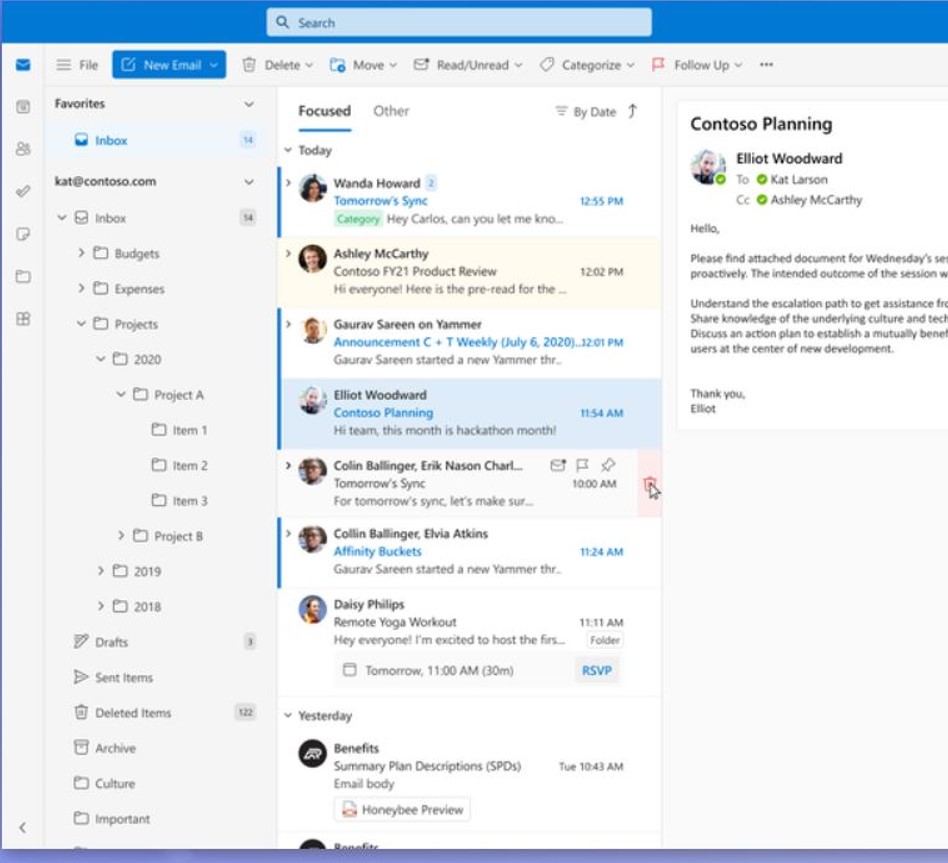This screenshot has width=948, height=863.
Task: Open the Follow Up dropdown arrow
Action: pyautogui.click(x=738, y=65)
